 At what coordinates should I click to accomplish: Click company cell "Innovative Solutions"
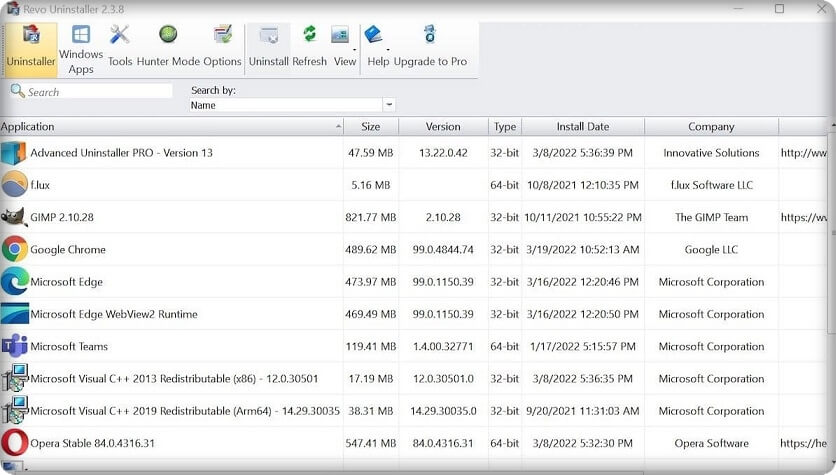click(x=711, y=153)
